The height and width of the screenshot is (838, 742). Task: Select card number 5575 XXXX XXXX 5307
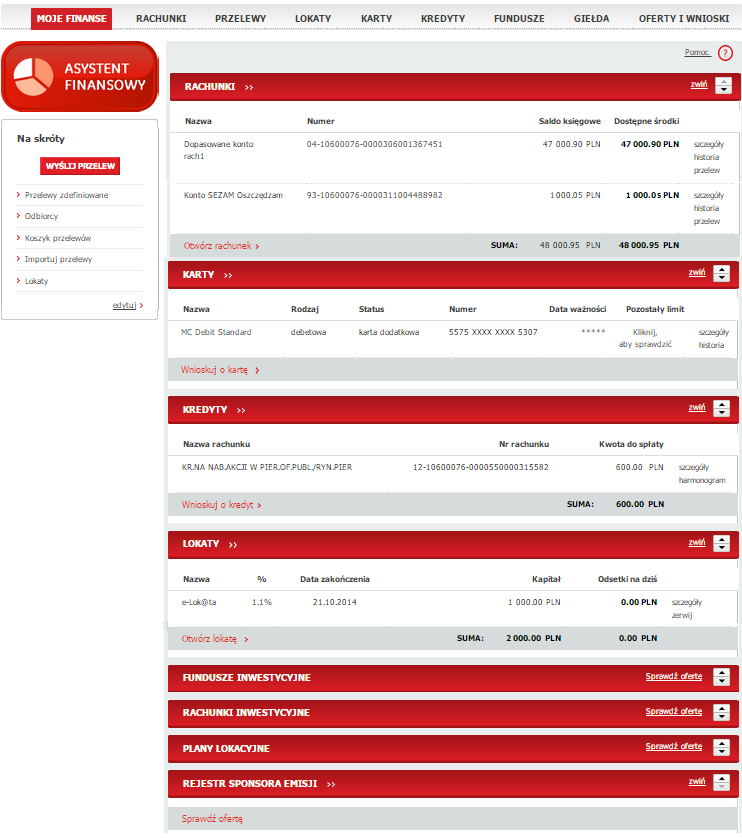[493, 332]
